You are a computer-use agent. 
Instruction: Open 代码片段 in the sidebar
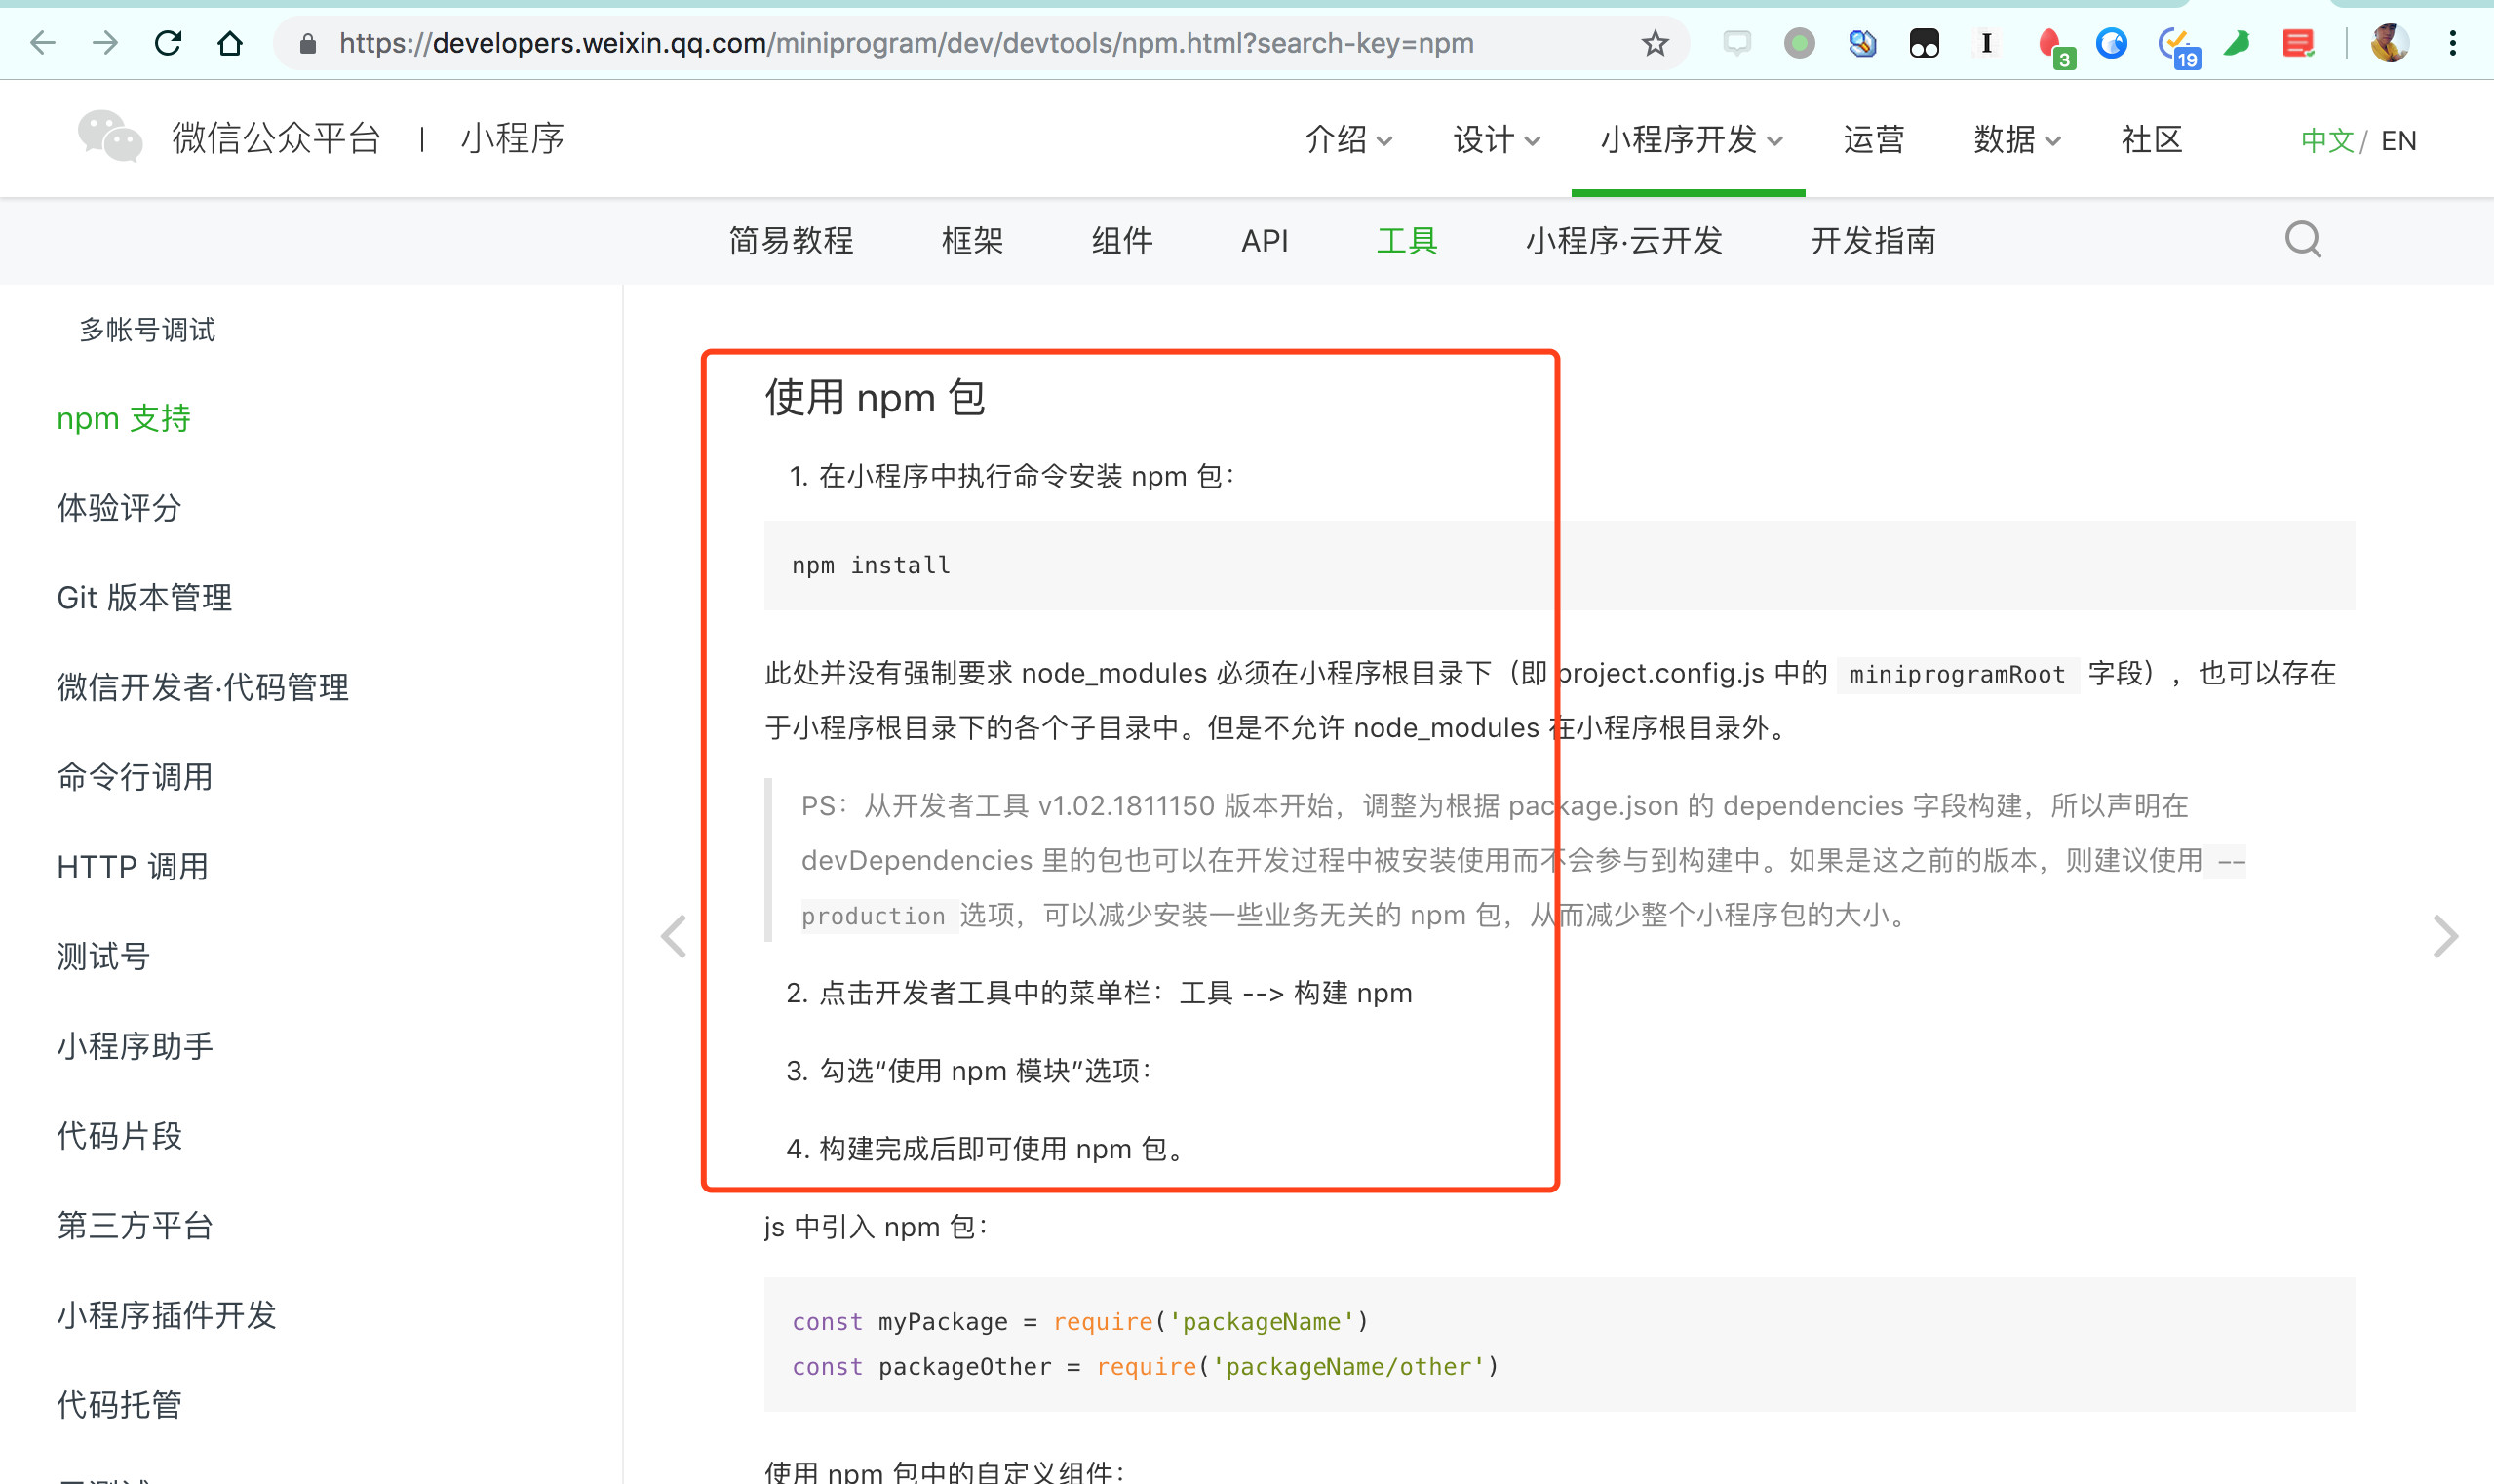(x=119, y=1135)
